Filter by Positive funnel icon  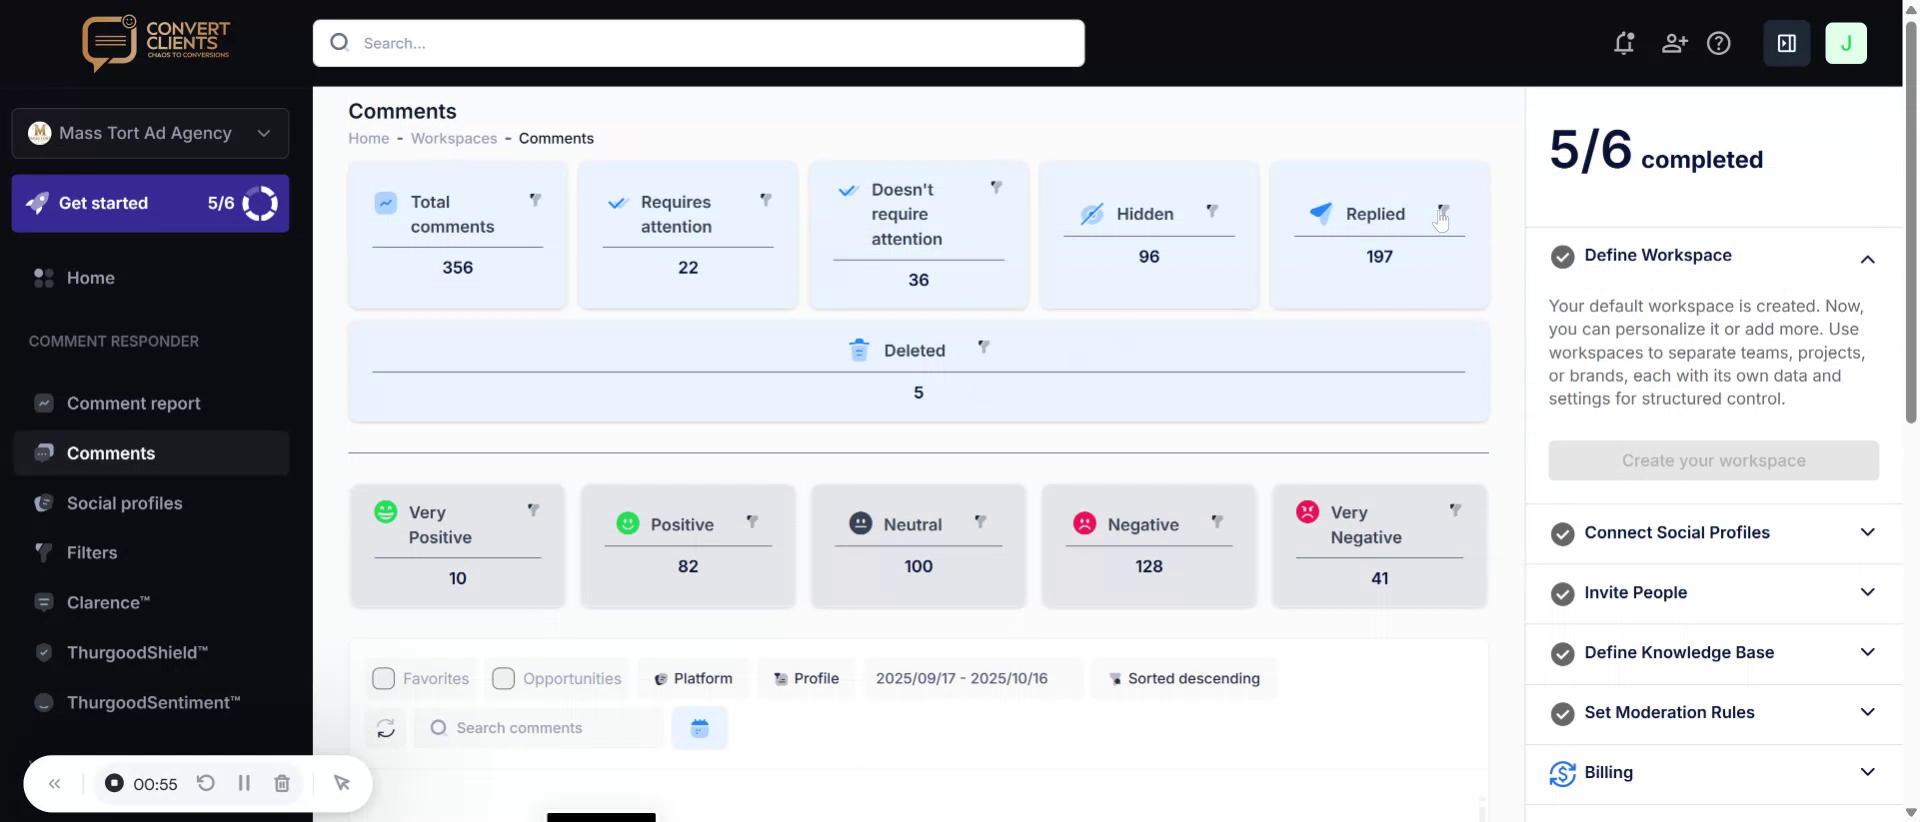[752, 522]
